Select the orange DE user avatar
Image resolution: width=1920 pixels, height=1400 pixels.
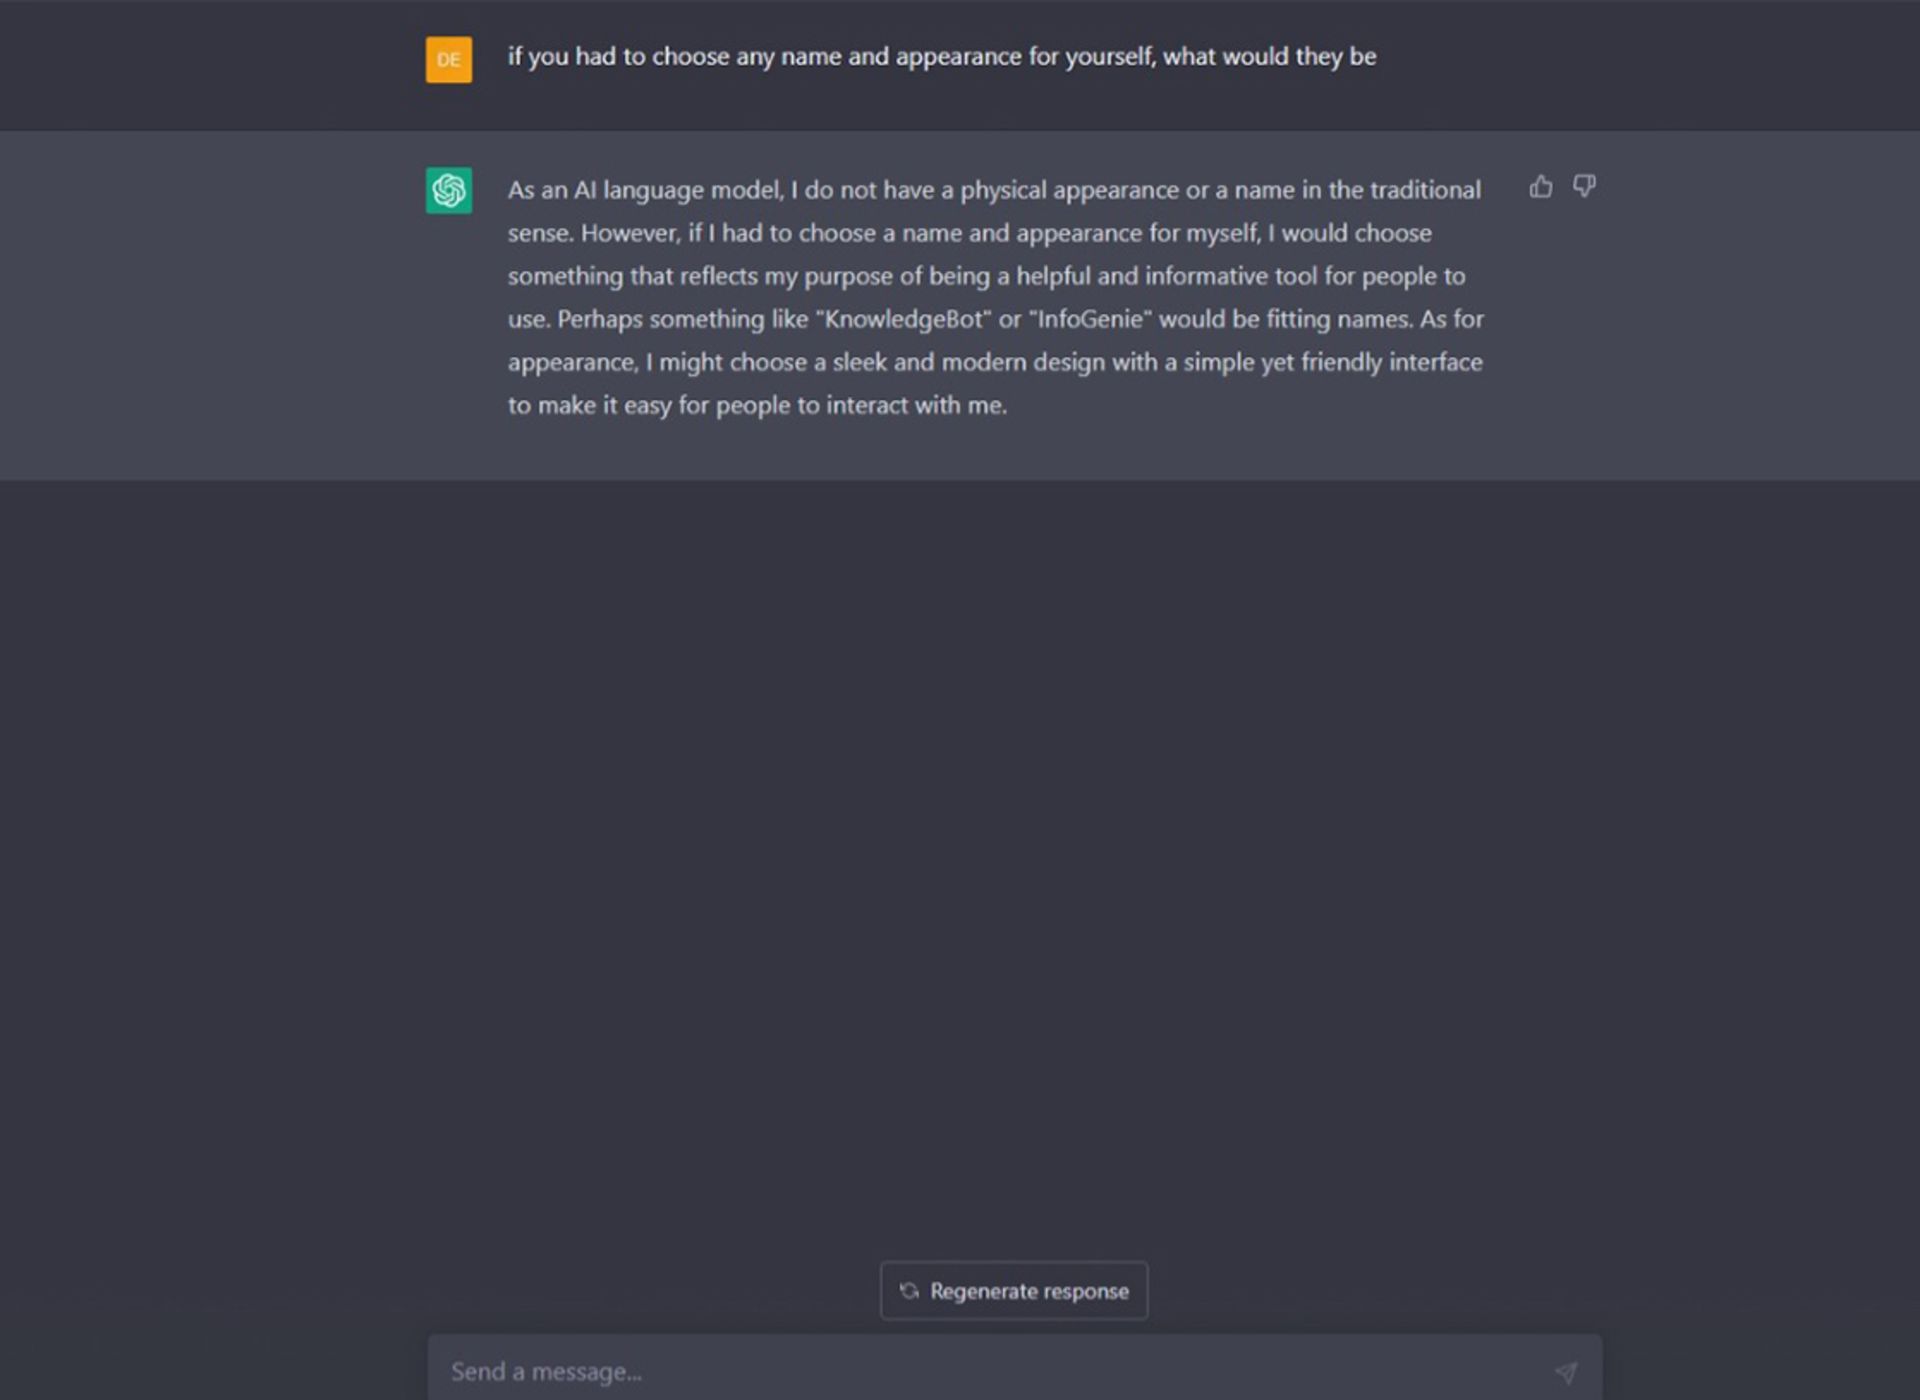(449, 60)
